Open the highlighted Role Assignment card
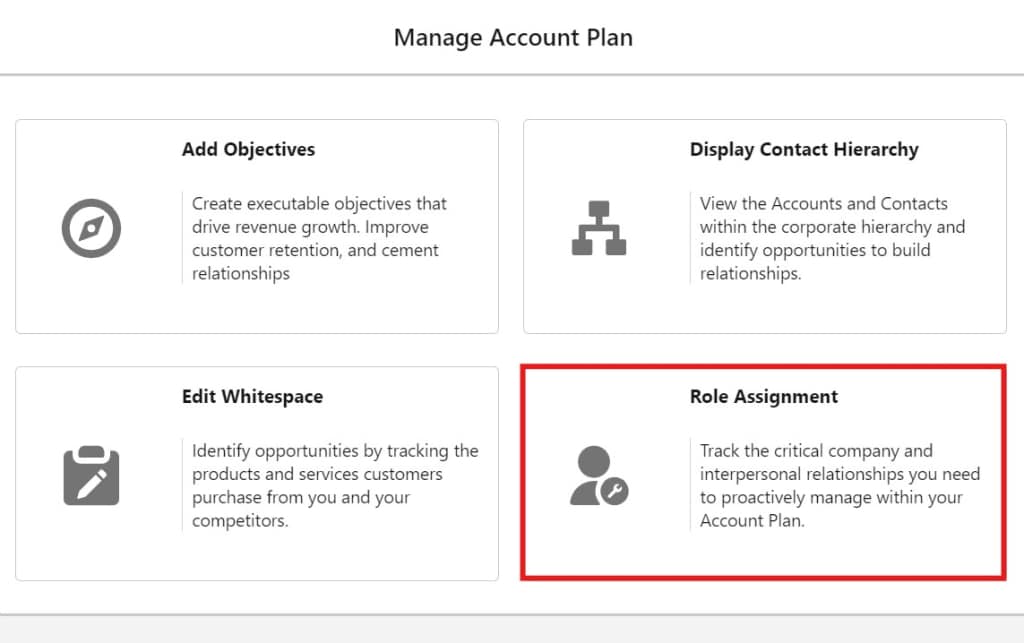This screenshot has width=1024, height=643. [765, 473]
